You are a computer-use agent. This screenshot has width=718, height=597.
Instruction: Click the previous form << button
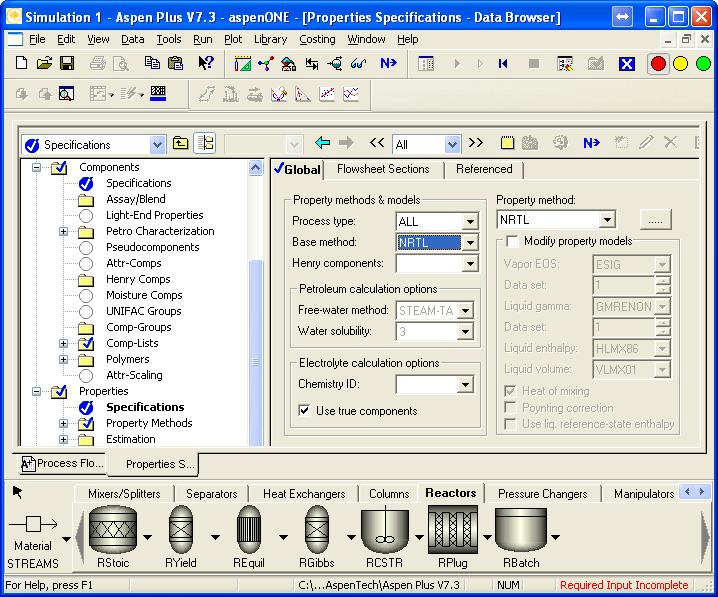coord(377,143)
